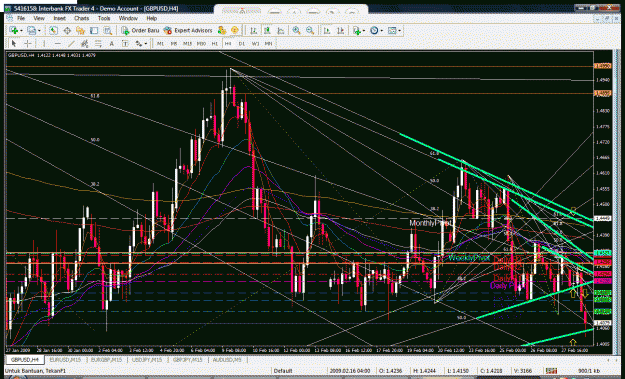
Task: Switch chart to D1 timeframe
Action: (242, 43)
